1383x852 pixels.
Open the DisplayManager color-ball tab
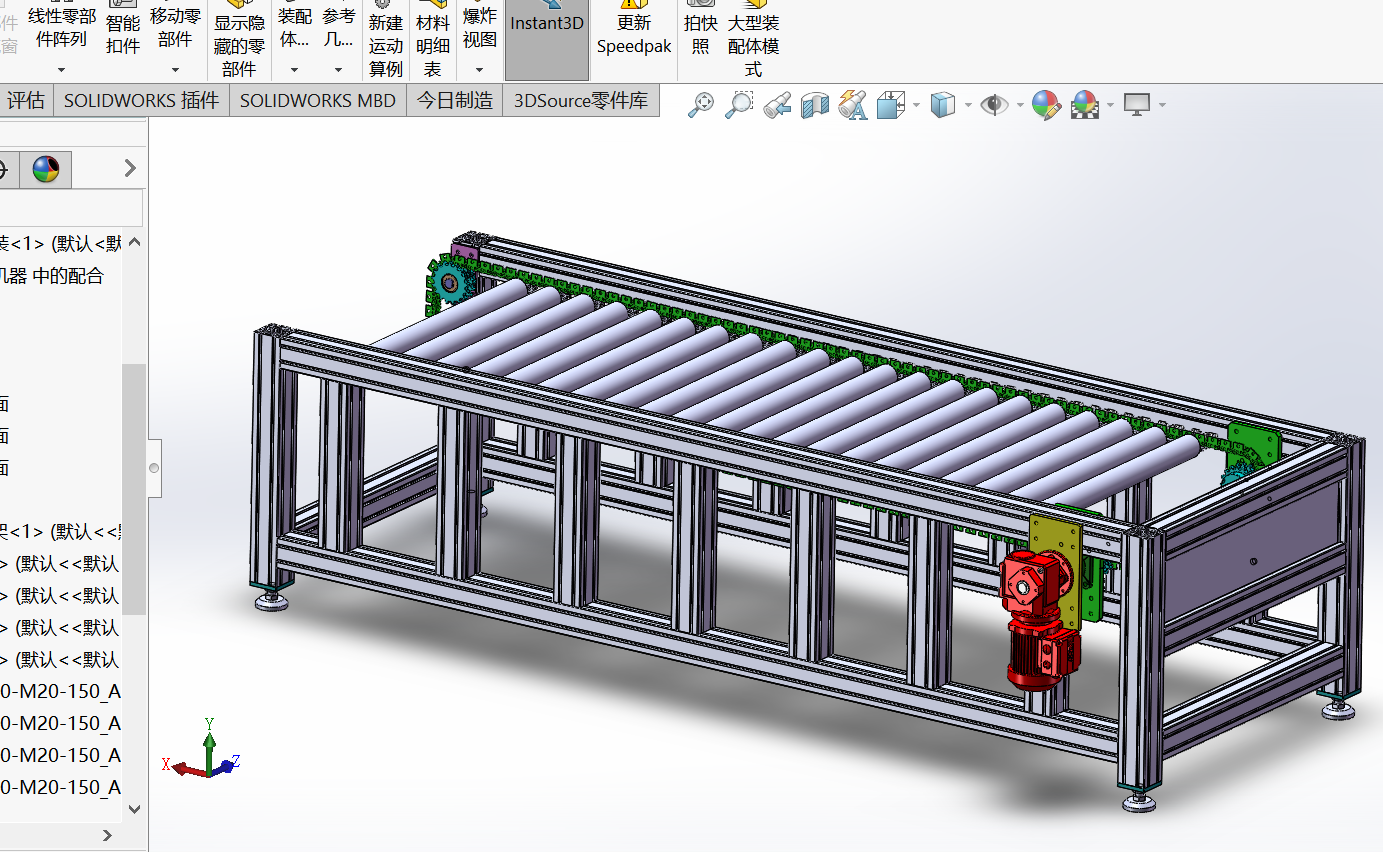(x=46, y=168)
